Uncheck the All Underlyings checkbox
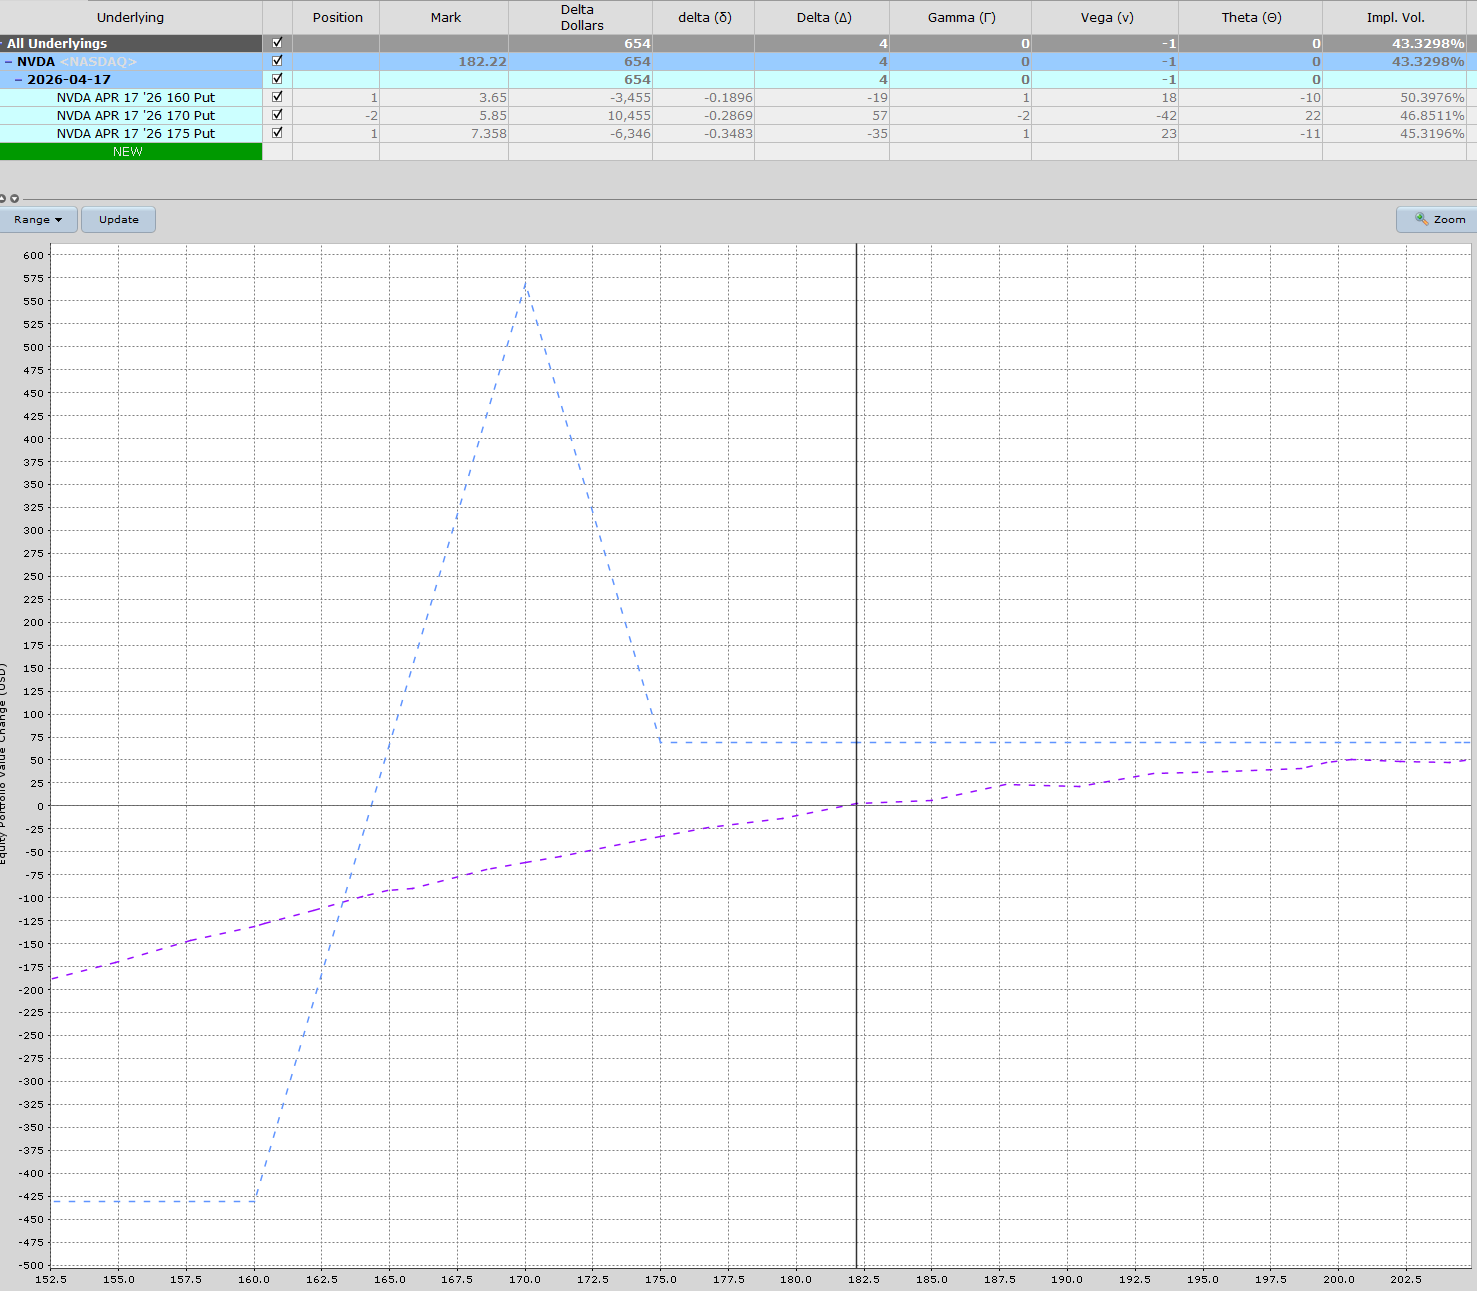1477x1291 pixels. [277, 43]
